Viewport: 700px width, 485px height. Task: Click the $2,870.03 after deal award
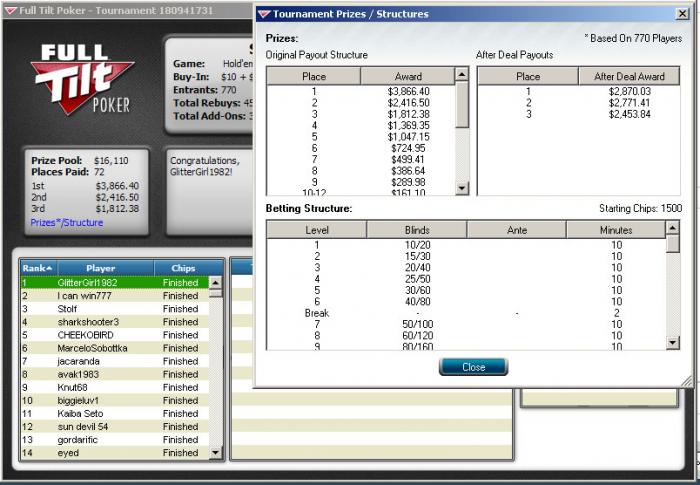click(629, 91)
